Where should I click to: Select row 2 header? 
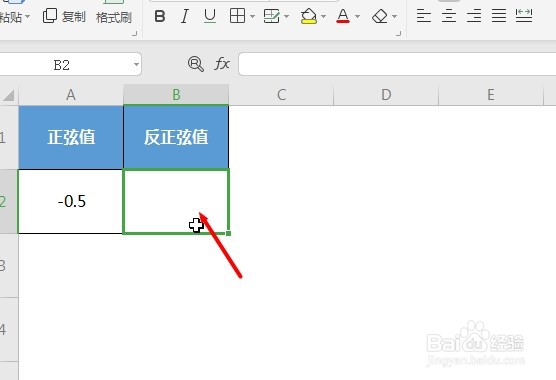[9, 201]
